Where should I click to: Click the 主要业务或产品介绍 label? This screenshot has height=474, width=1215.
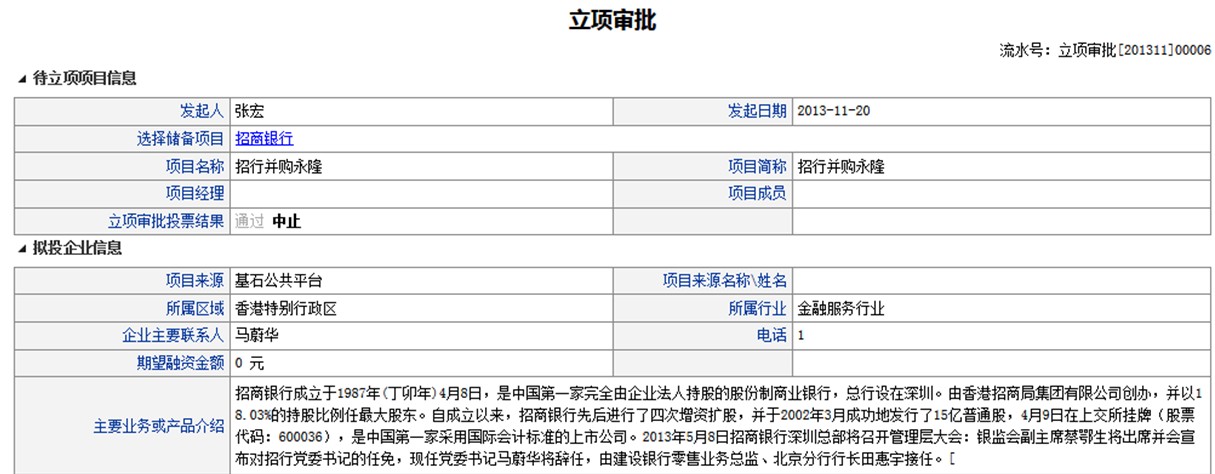pos(158,426)
